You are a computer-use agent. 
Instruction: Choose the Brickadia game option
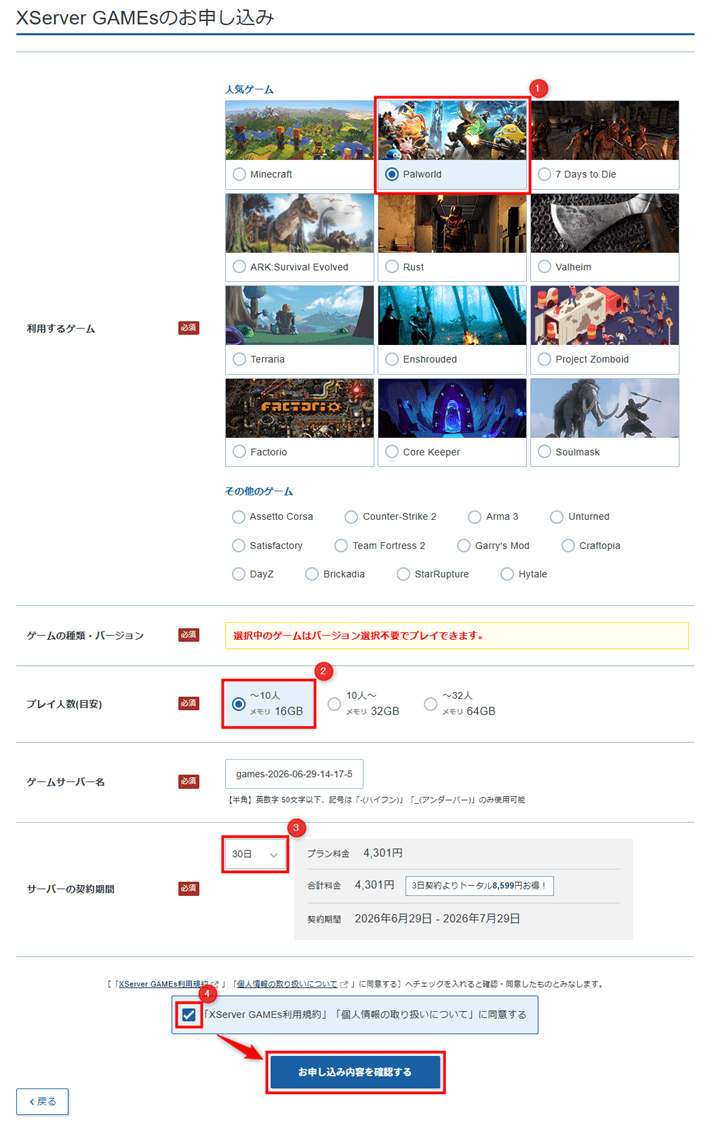click(312, 574)
